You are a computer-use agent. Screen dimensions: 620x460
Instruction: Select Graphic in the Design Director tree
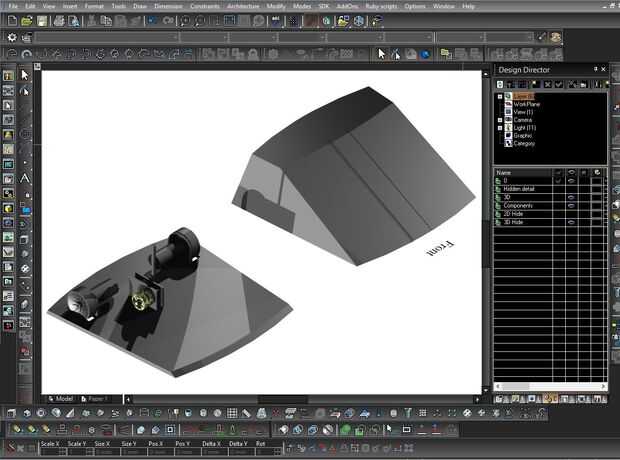(522, 136)
